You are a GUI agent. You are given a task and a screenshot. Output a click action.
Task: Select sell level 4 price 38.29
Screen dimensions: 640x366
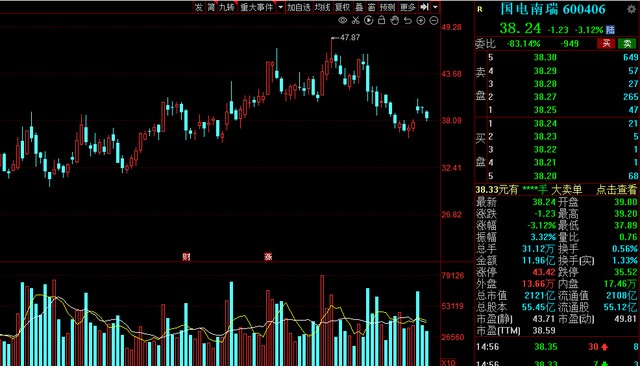(545, 71)
